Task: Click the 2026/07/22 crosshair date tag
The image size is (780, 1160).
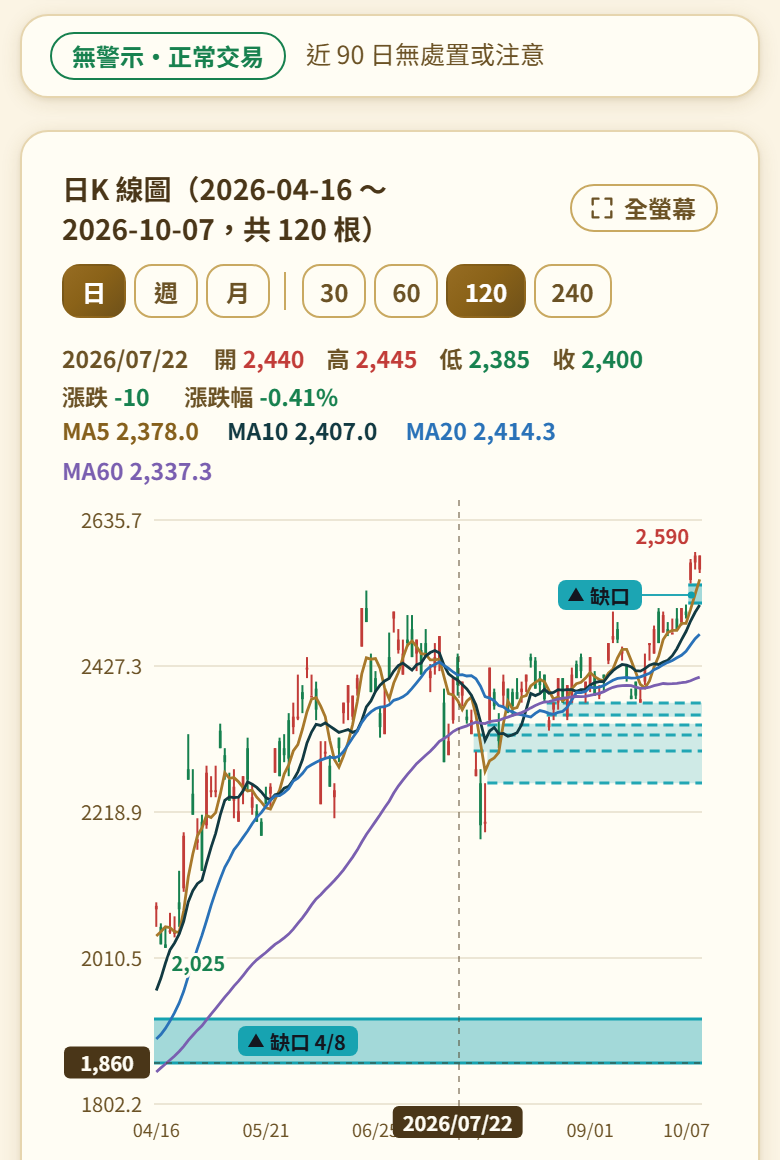Action: click(x=457, y=1123)
